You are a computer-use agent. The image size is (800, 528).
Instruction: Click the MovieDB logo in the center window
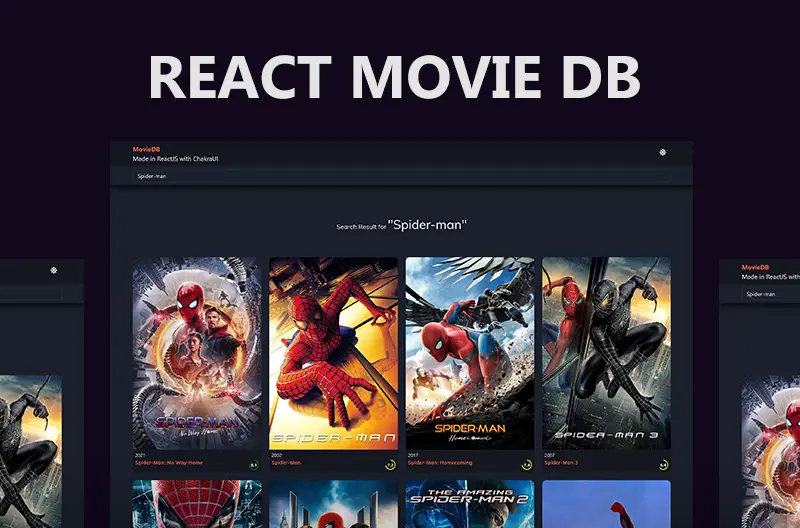(x=146, y=149)
